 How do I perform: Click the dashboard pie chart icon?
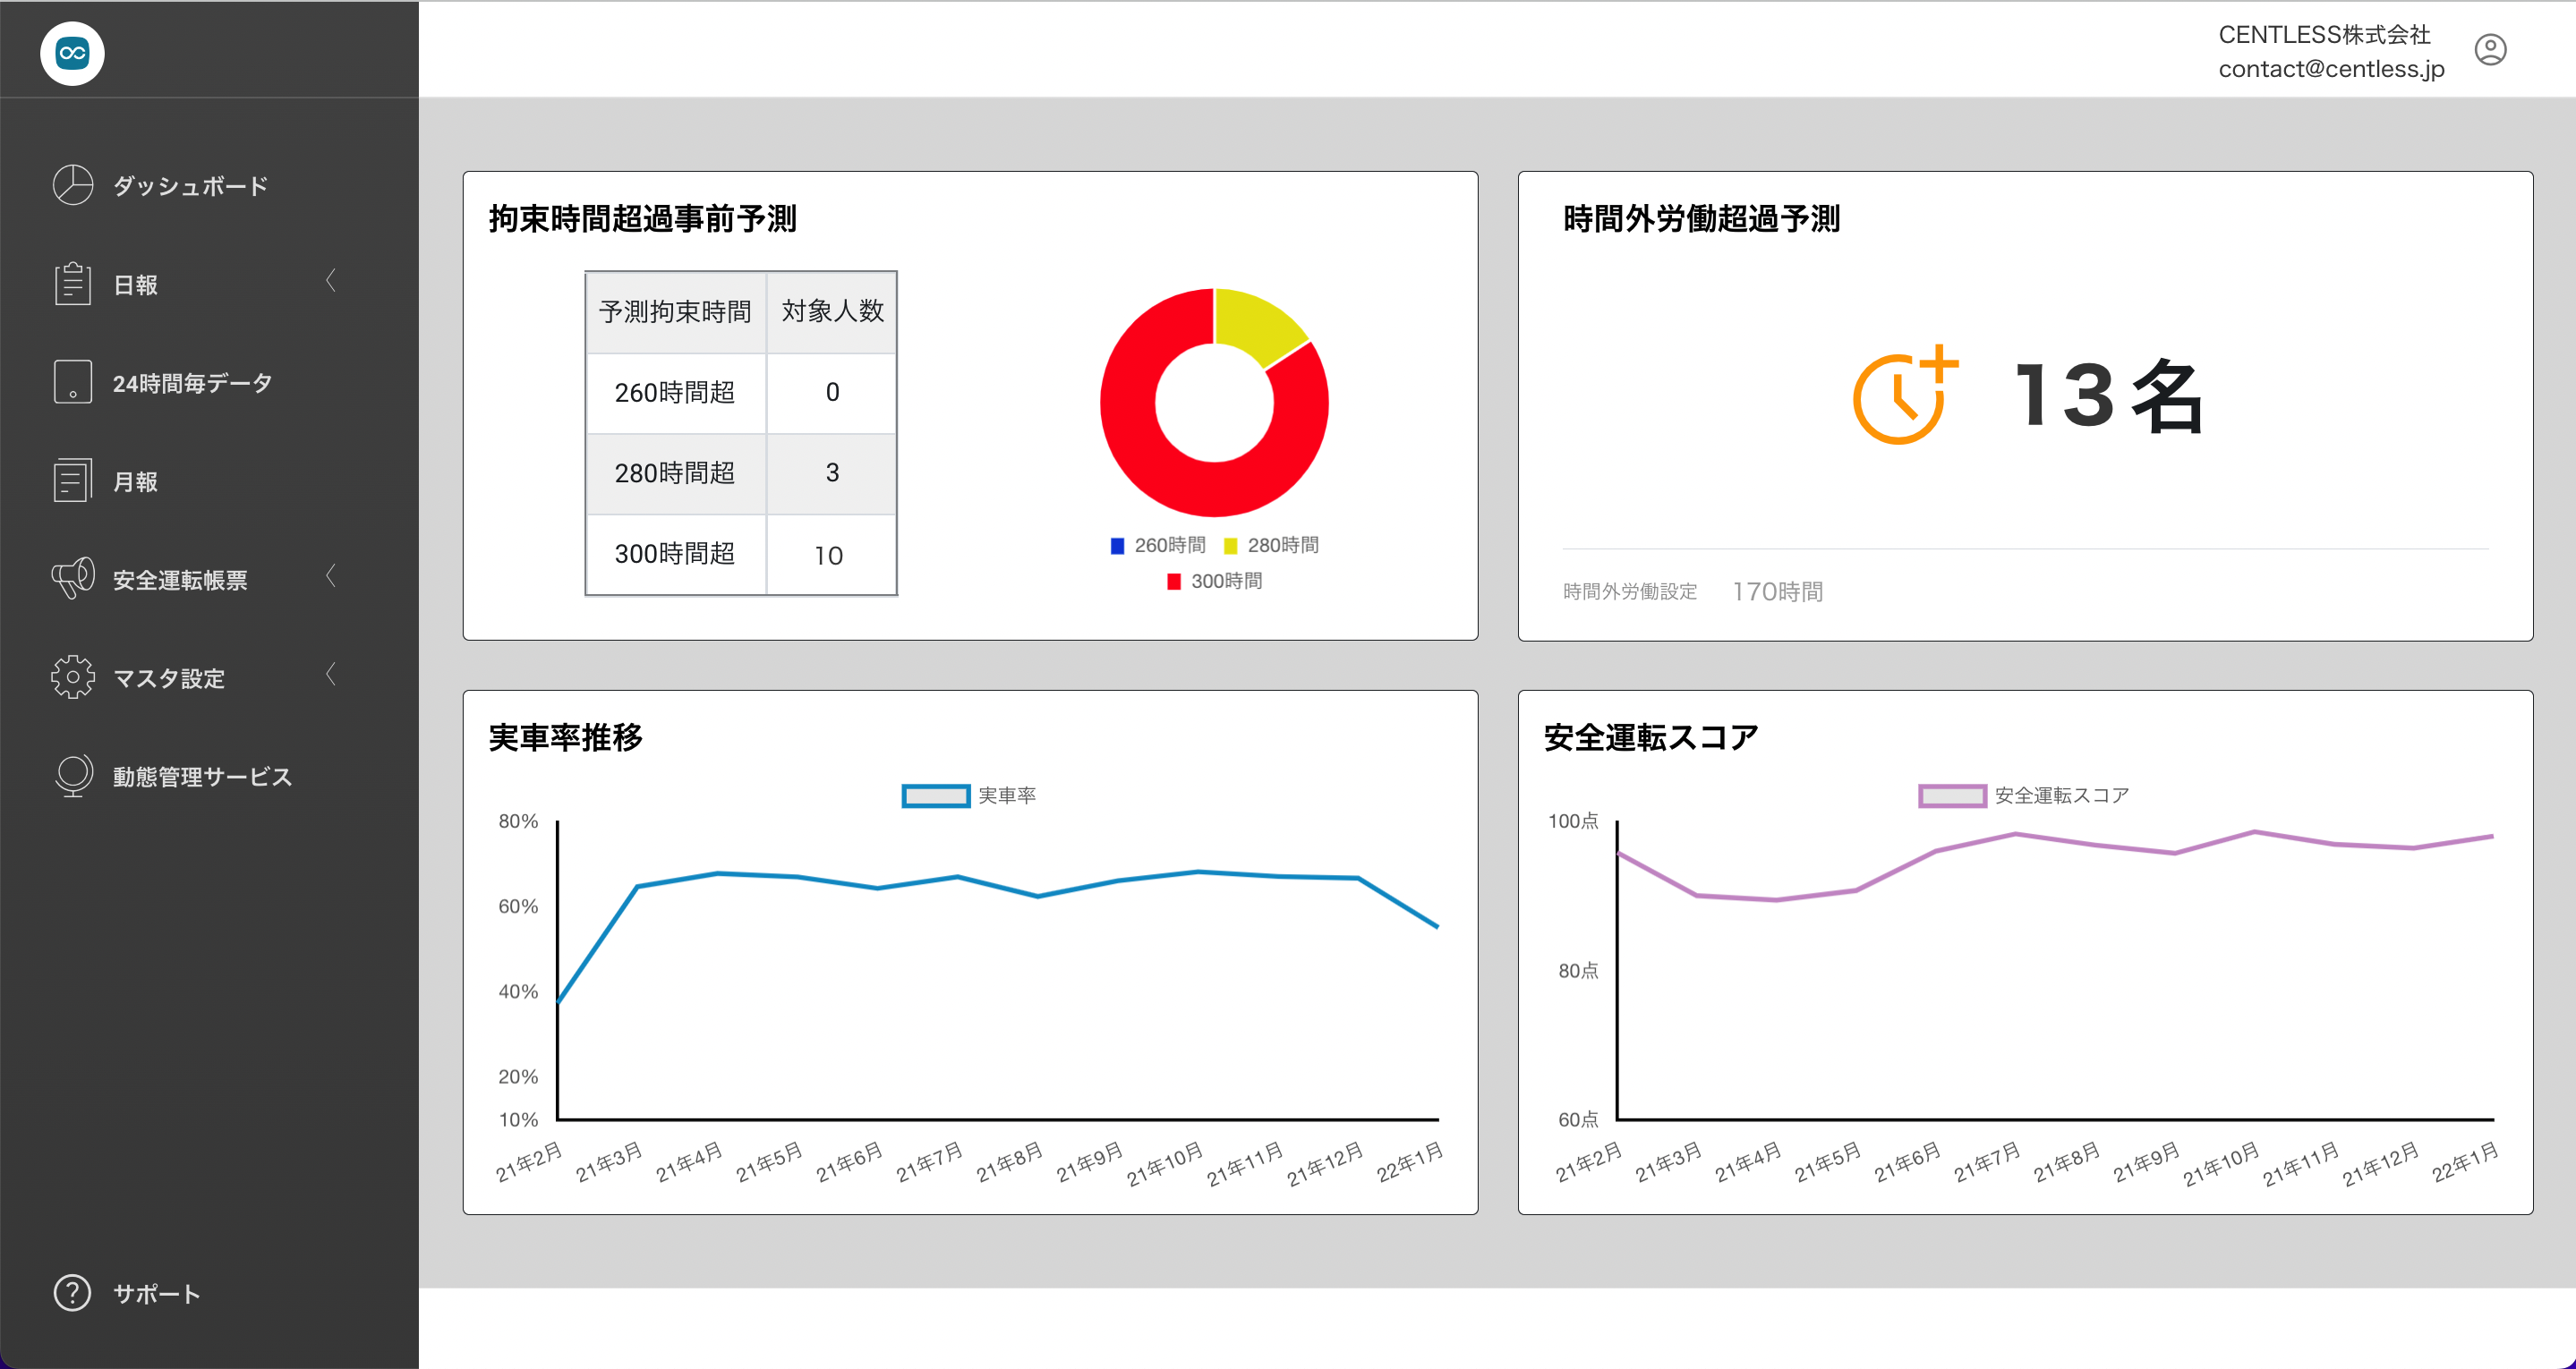click(x=72, y=185)
